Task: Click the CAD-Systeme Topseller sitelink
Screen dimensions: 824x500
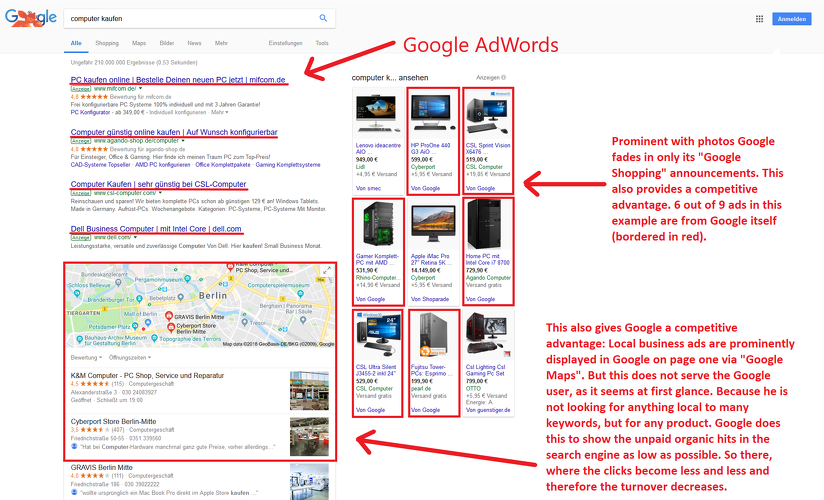Action: point(100,165)
